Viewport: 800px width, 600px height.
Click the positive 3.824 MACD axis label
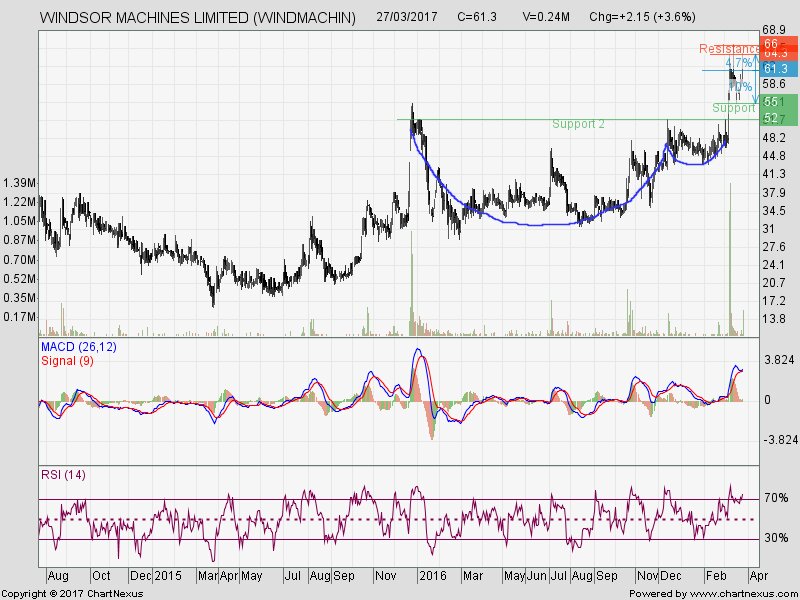(779, 360)
